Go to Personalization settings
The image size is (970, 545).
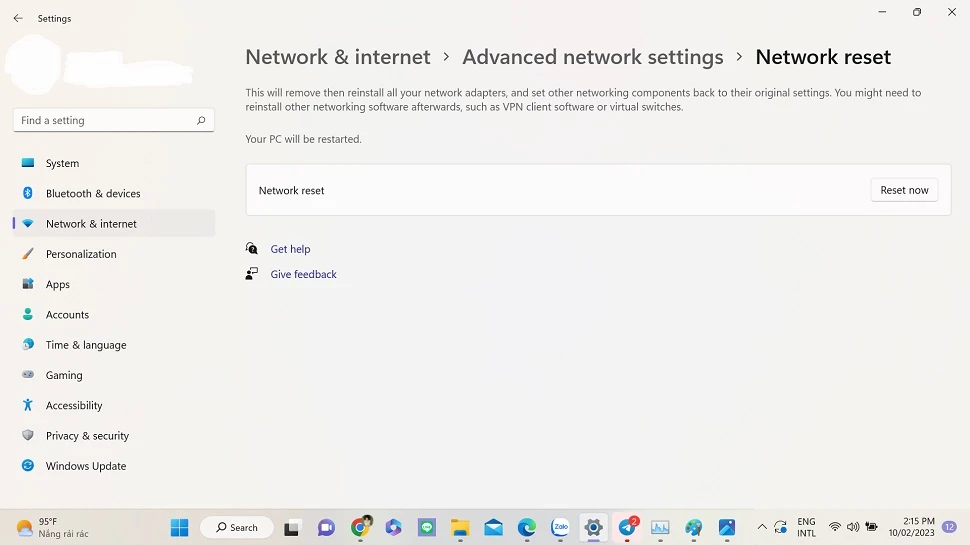81,254
